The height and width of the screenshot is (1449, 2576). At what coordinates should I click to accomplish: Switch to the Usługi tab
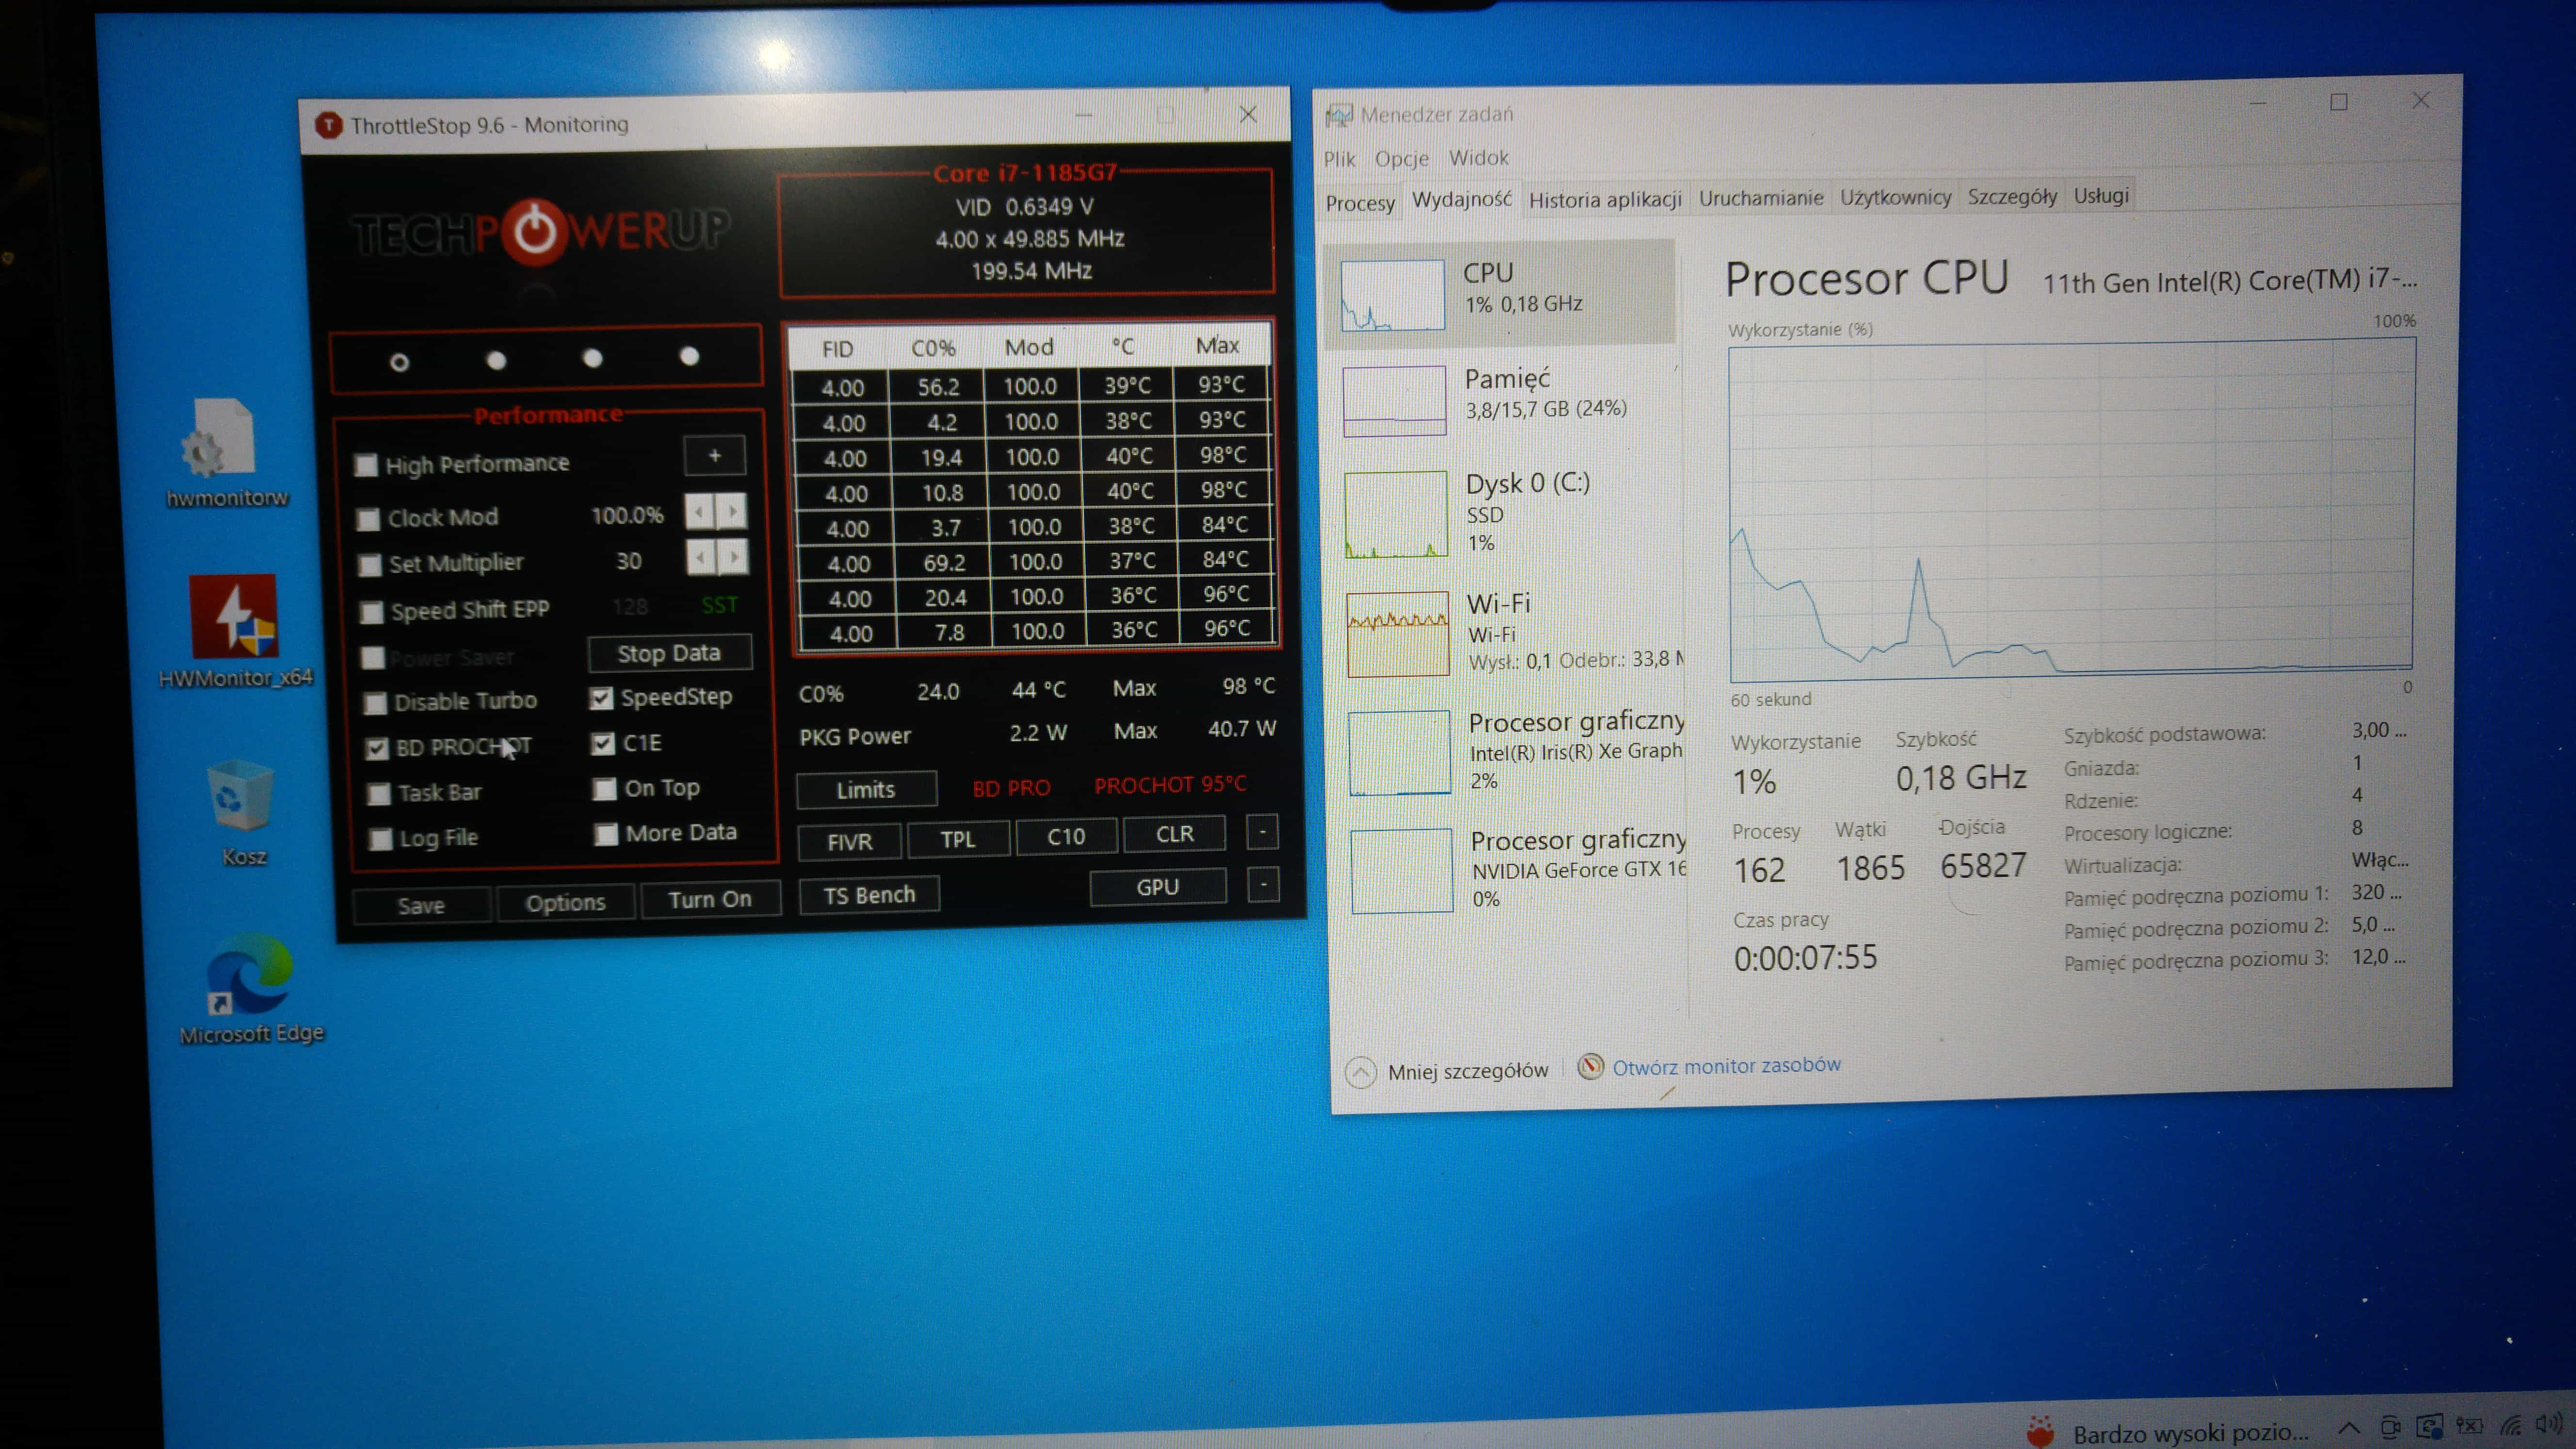pos(2100,195)
